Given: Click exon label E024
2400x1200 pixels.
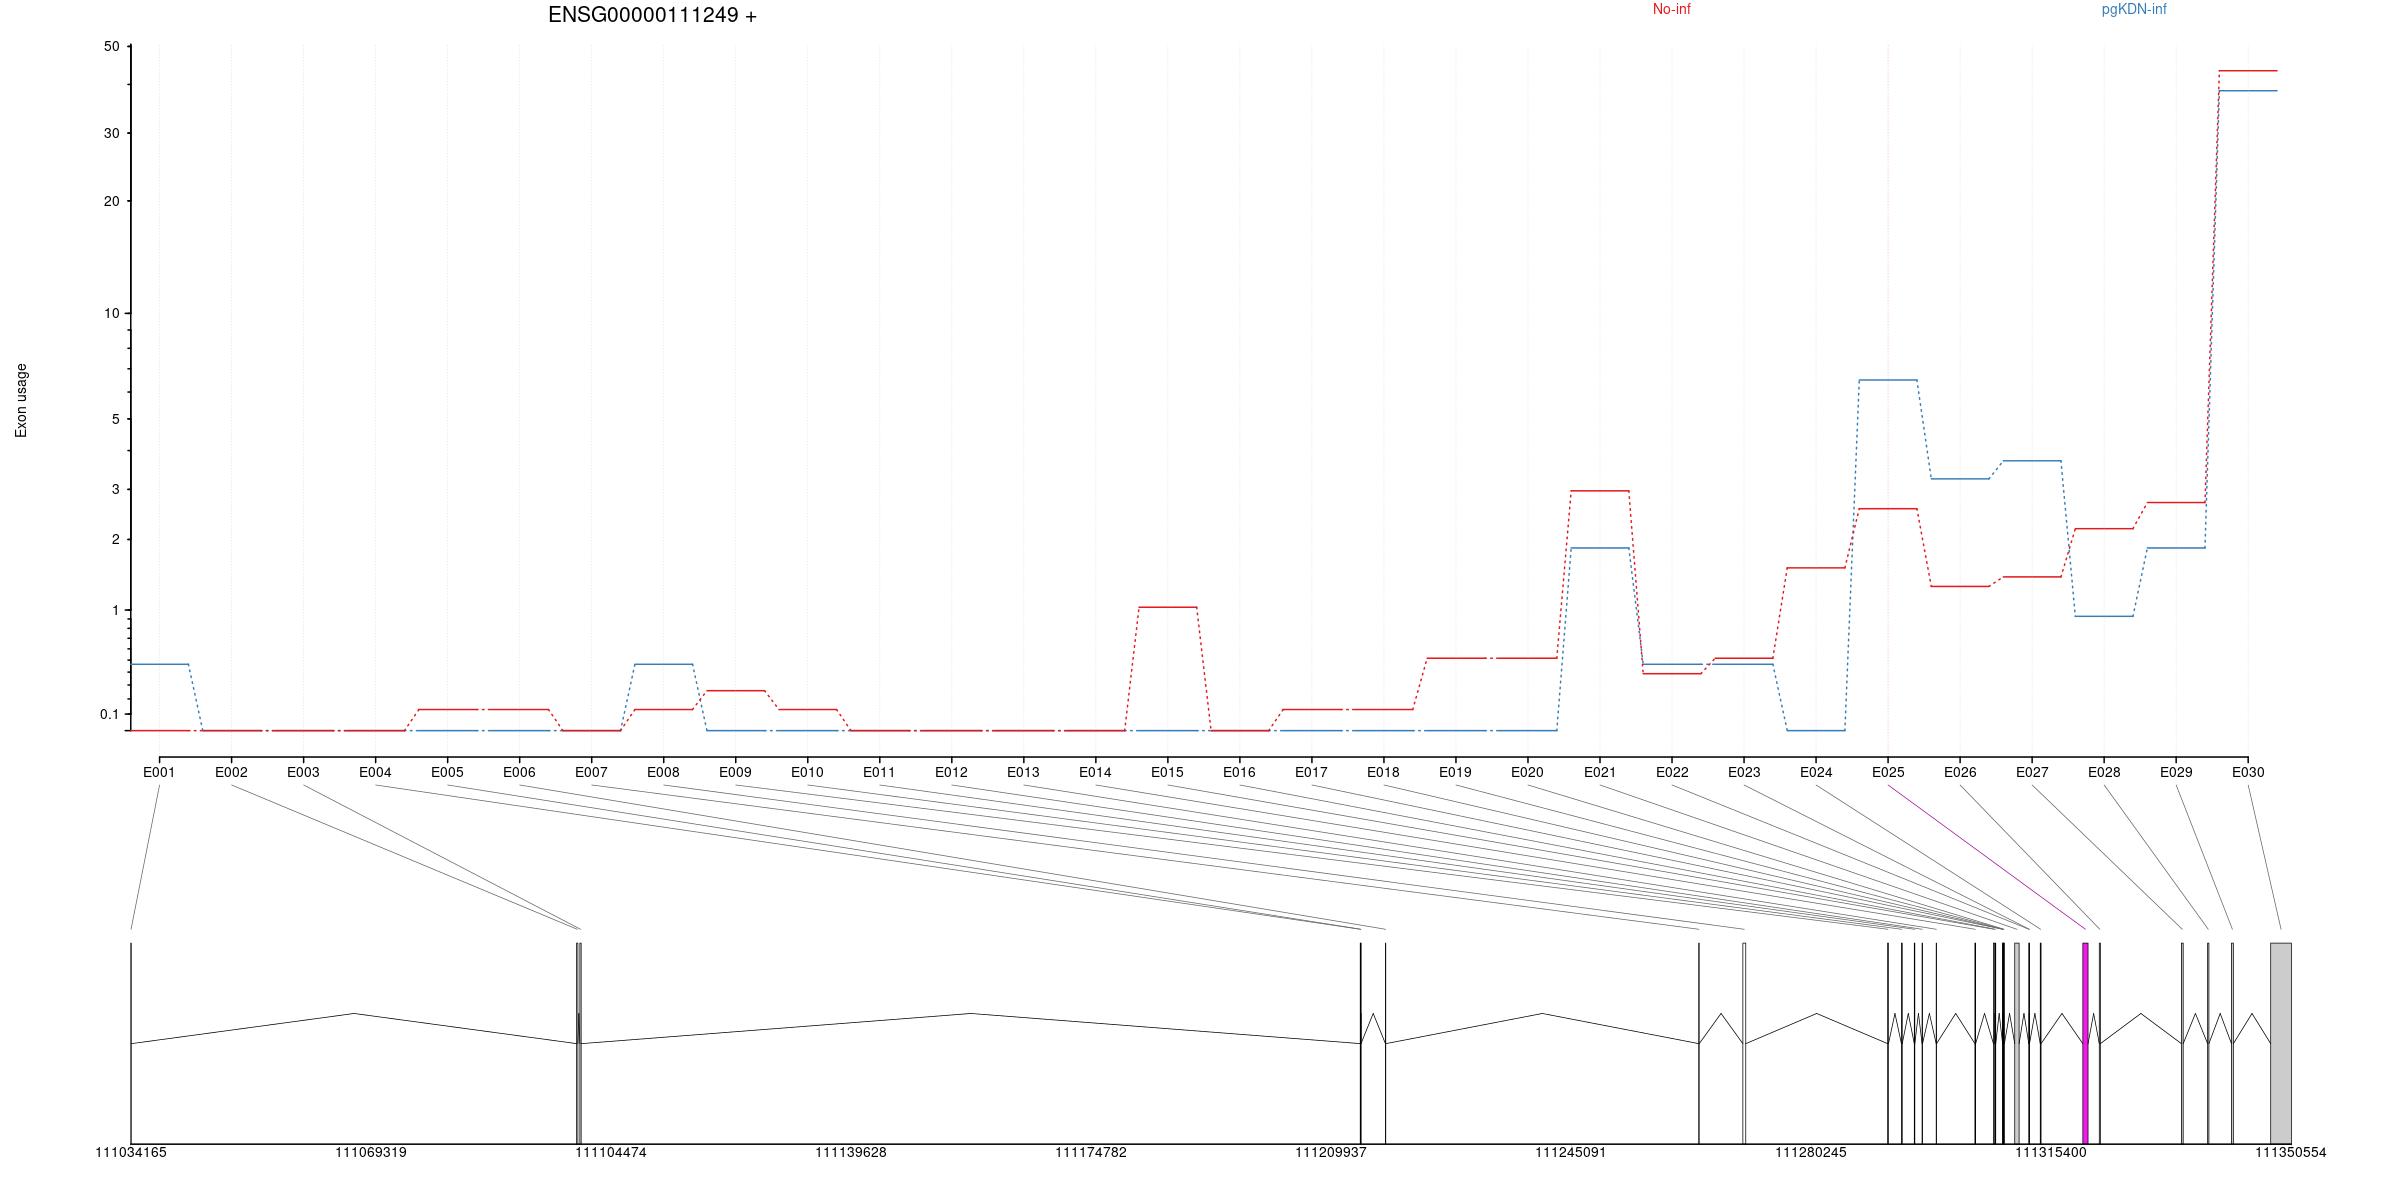Looking at the screenshot, I should (1816, 772).
